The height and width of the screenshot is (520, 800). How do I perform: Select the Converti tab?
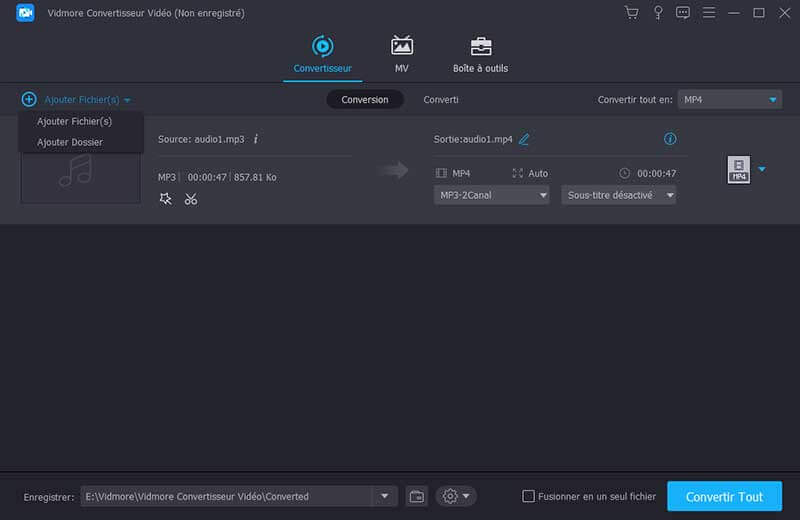pyautogui.click(x=441, y=100)
